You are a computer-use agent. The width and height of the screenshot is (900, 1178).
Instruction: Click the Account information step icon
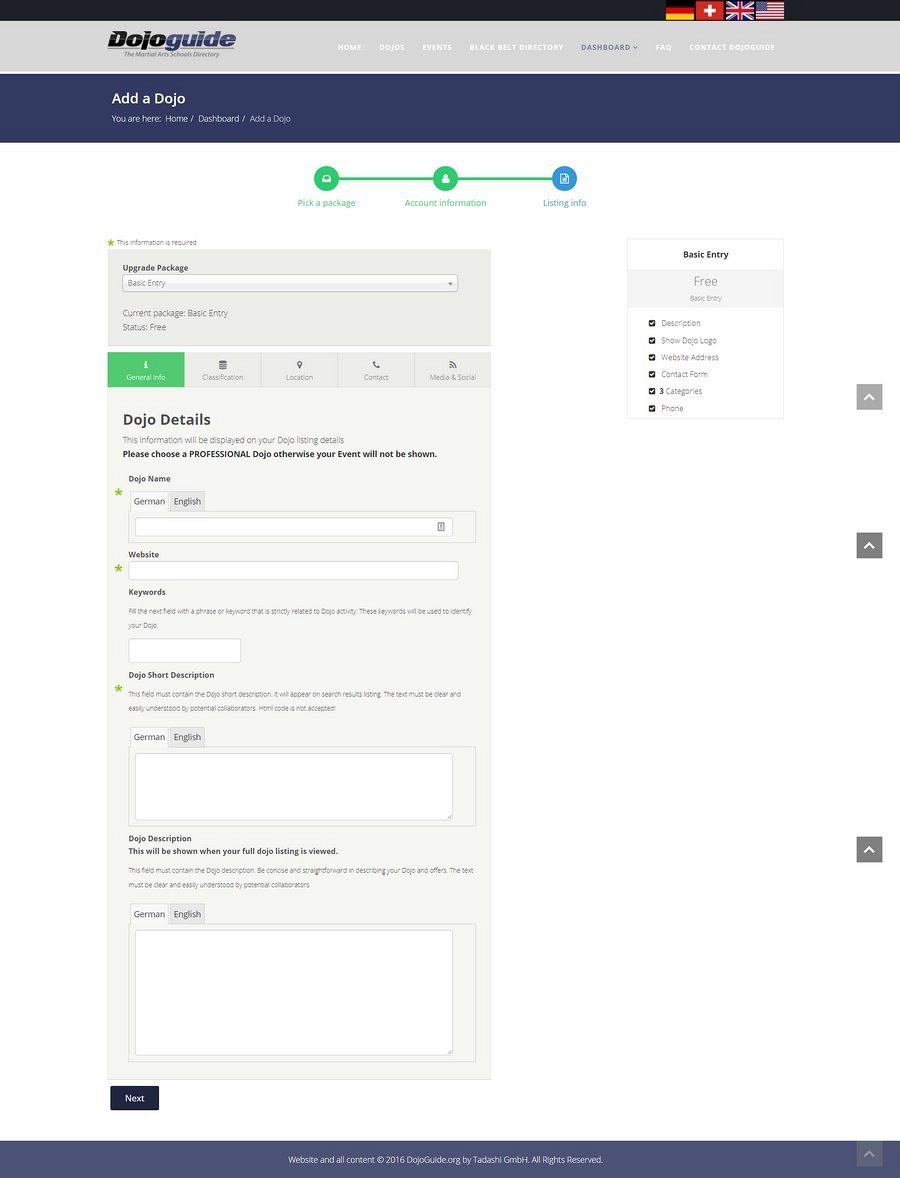pyautogui.click(x=445, y=179)
